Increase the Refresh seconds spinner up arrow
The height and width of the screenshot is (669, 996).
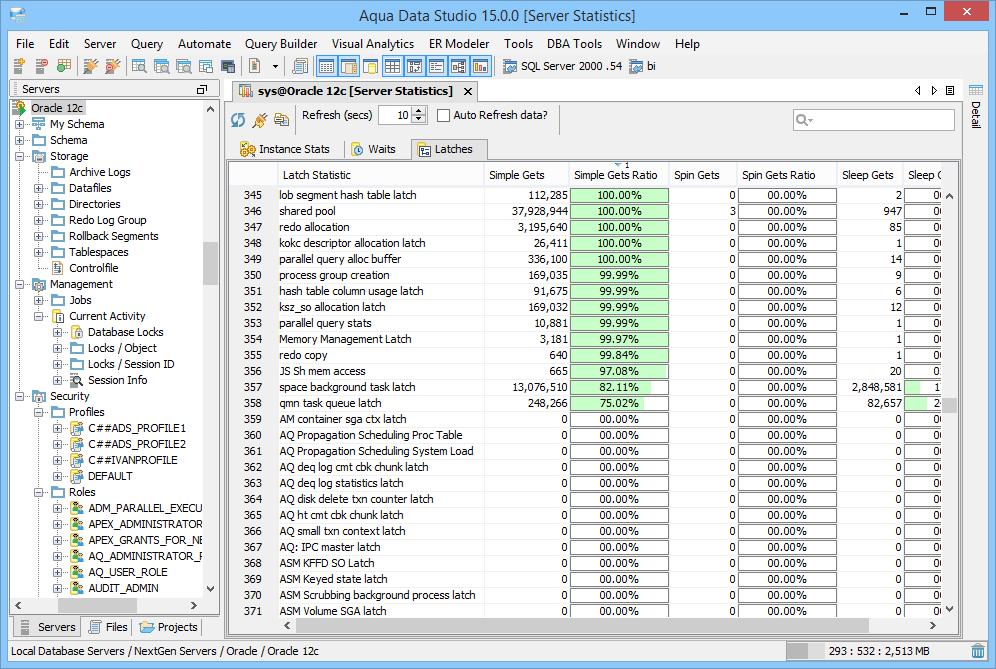point(419,111)
